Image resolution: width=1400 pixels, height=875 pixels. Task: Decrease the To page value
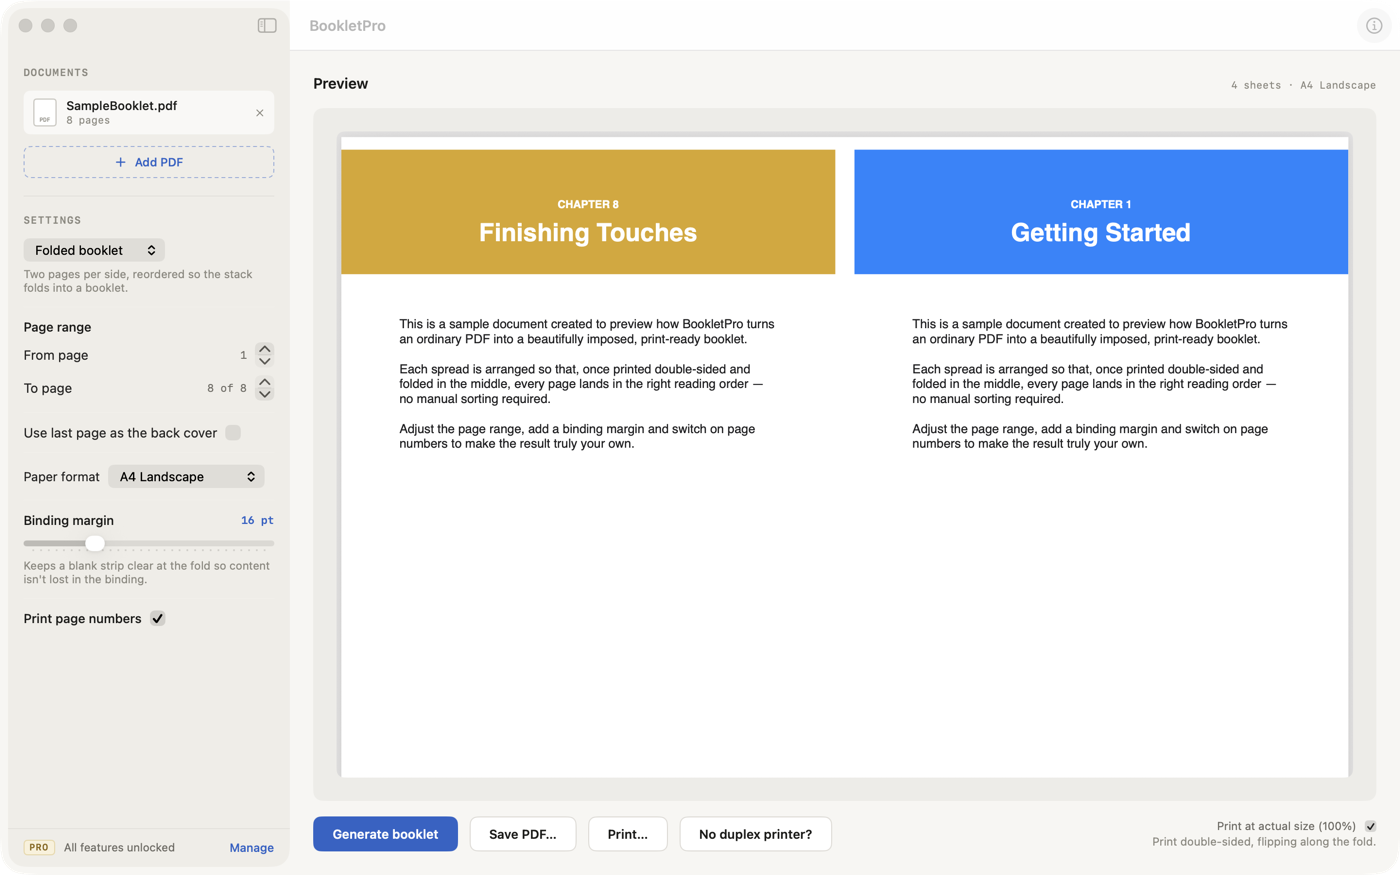pos(264,394)
